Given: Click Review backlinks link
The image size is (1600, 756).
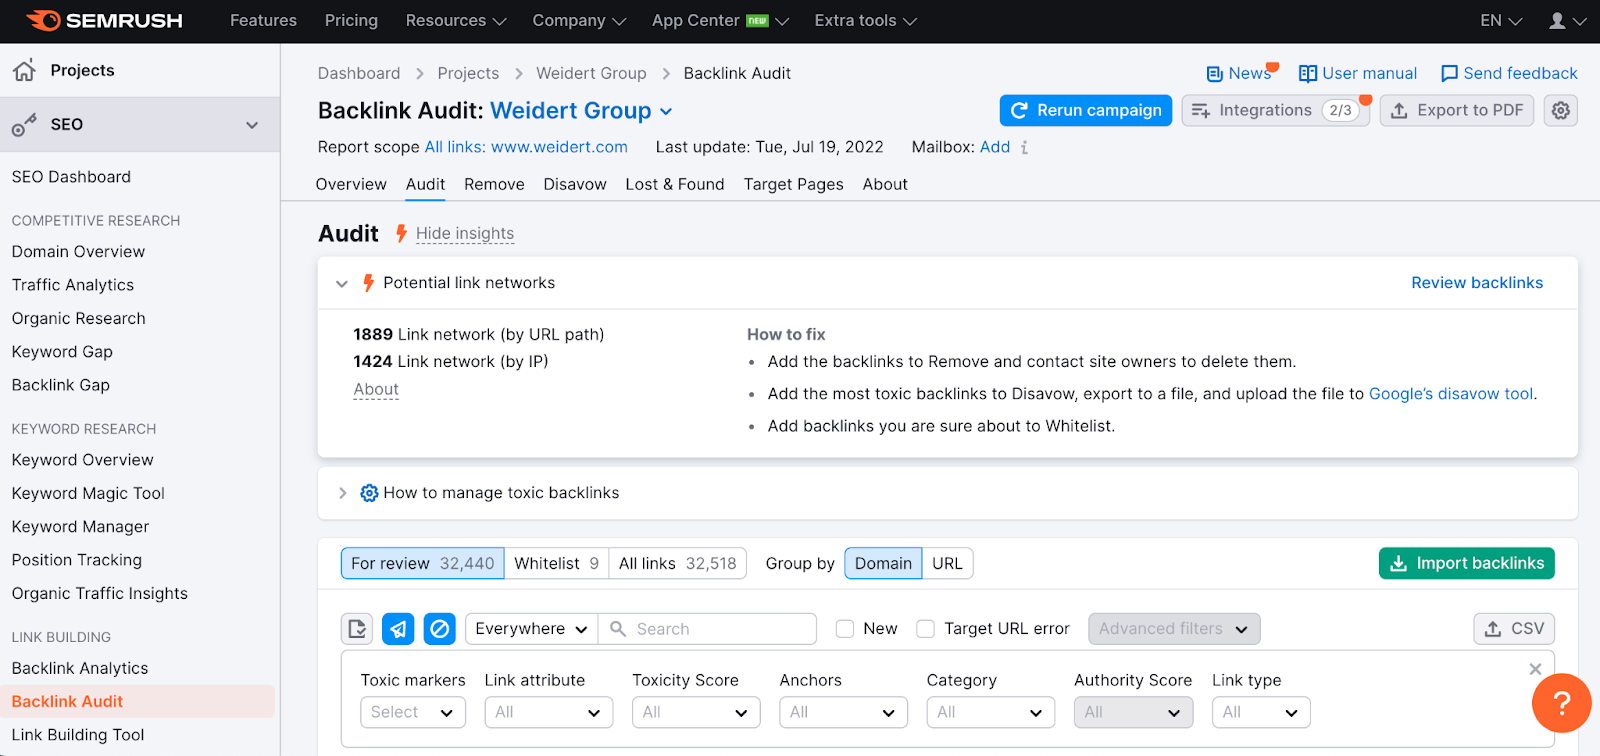Looking at the screenshot, I should click(x=1477, y=283).
